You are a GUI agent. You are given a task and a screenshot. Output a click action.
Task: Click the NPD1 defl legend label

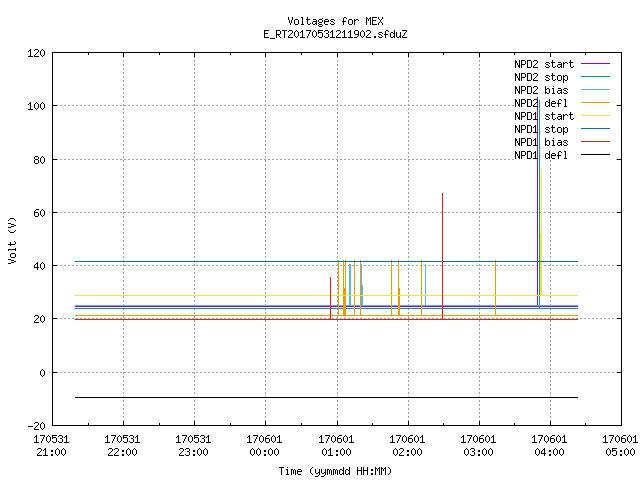(x=541, y=156)
